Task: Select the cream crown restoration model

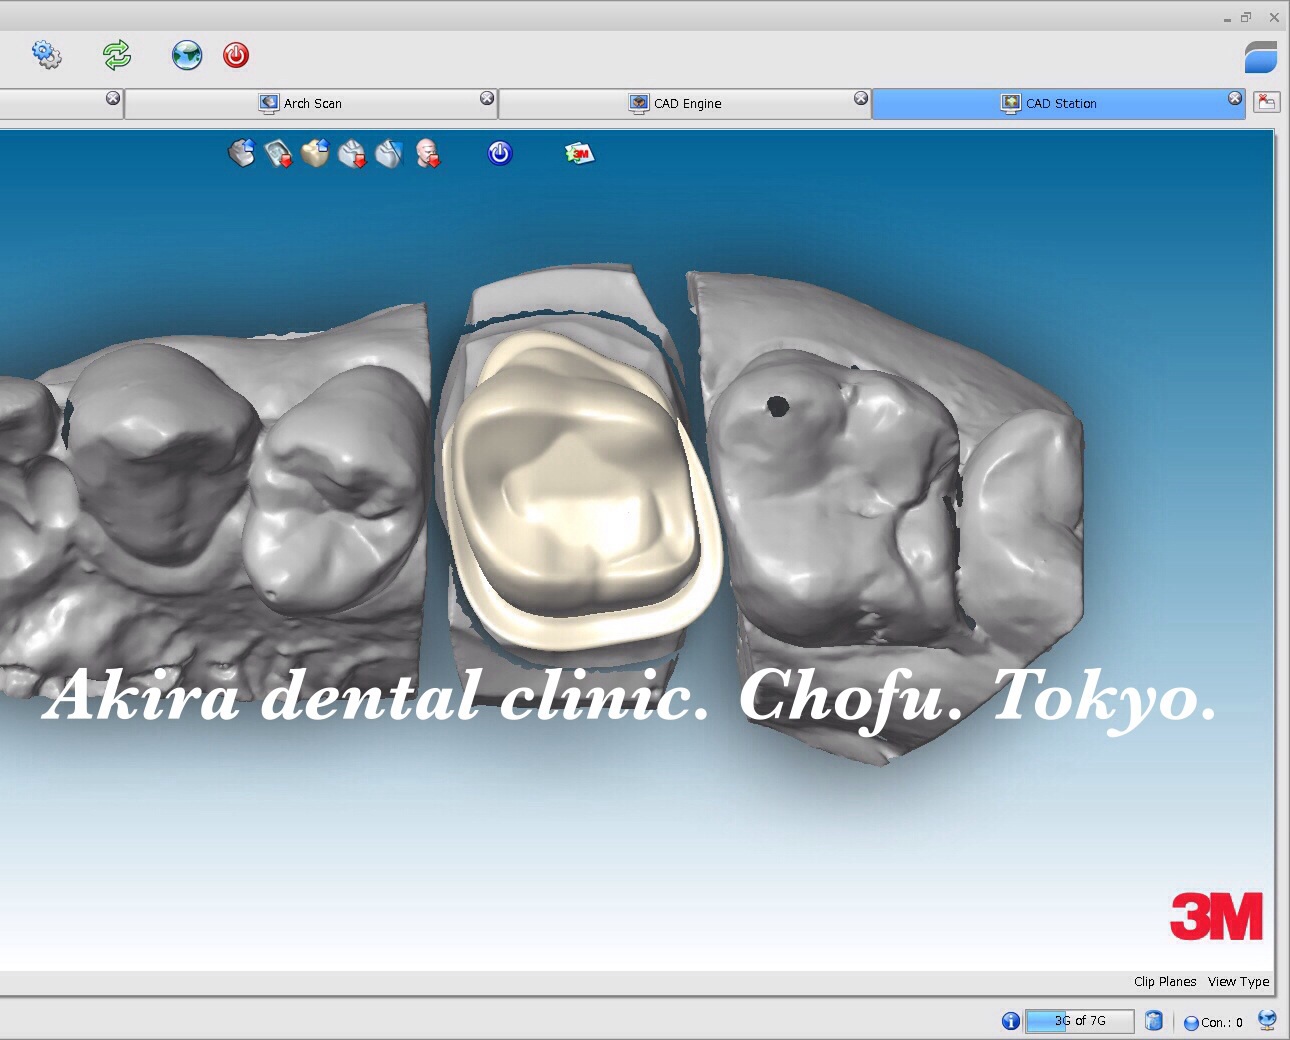Action: [583, 490]
